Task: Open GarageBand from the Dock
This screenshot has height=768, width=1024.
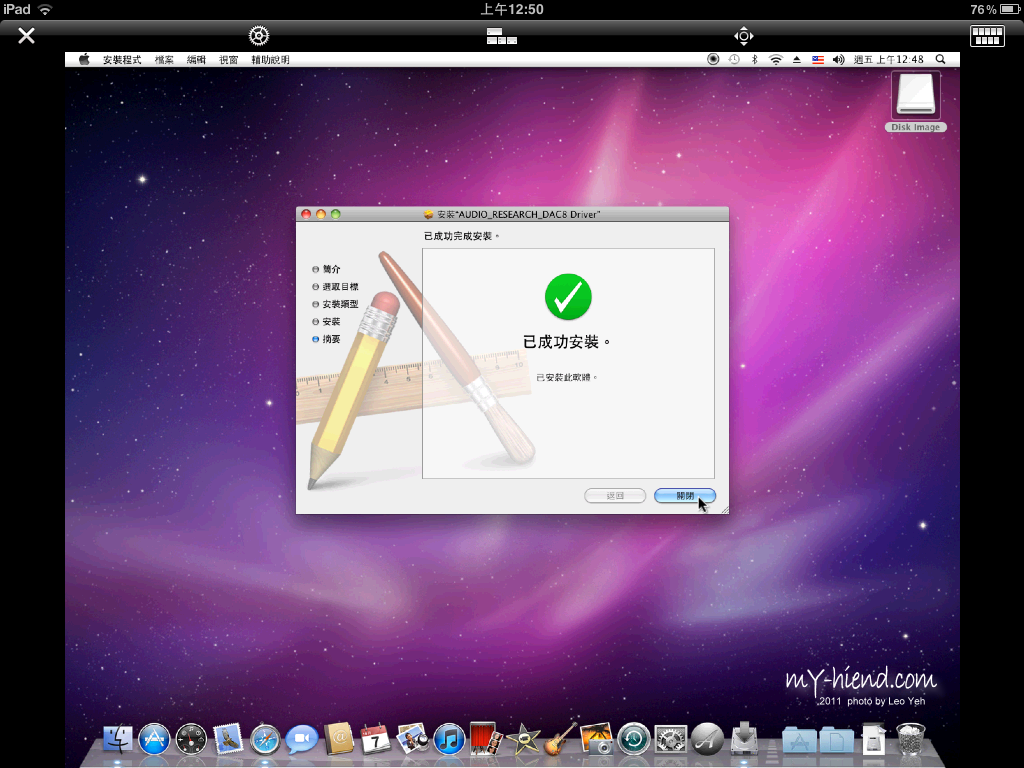Action: 560,739
